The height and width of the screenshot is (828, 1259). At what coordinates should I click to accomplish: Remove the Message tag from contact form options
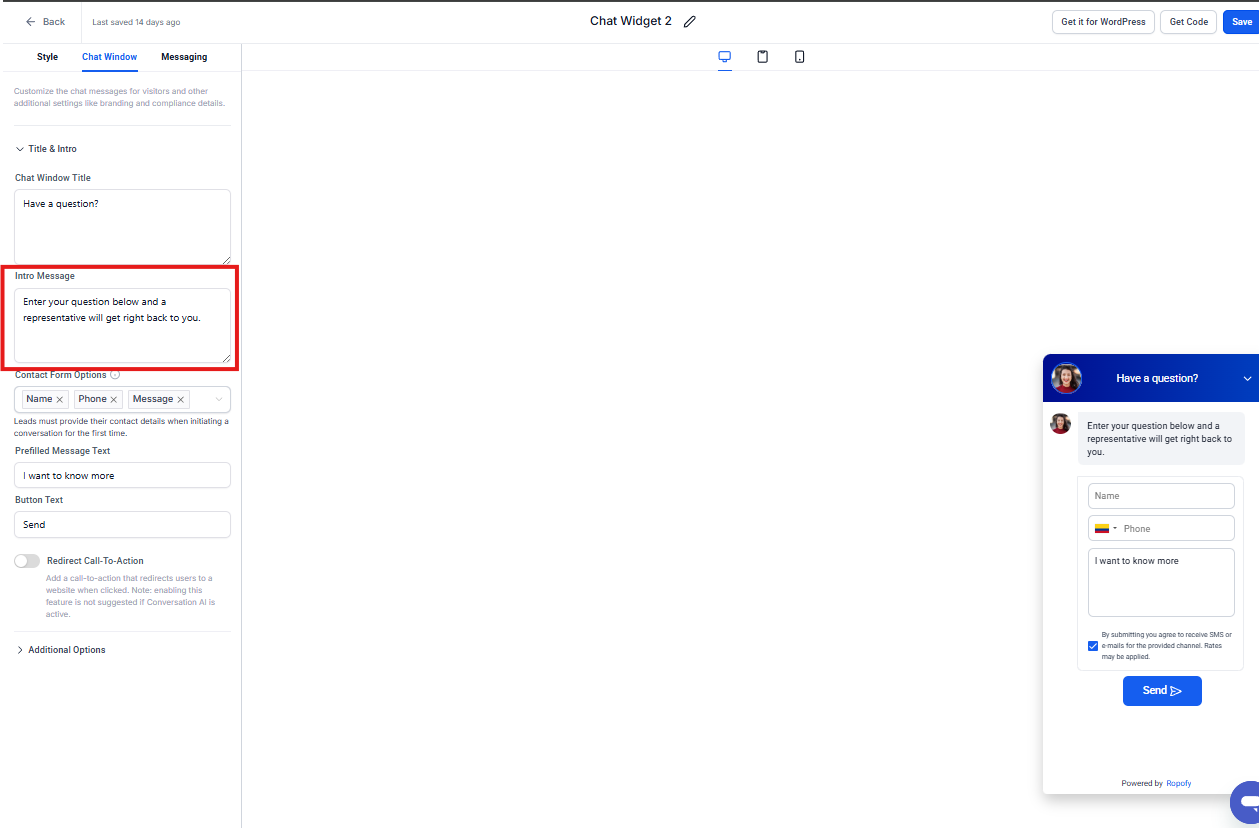pyautogui.click(x=181, y=400)
